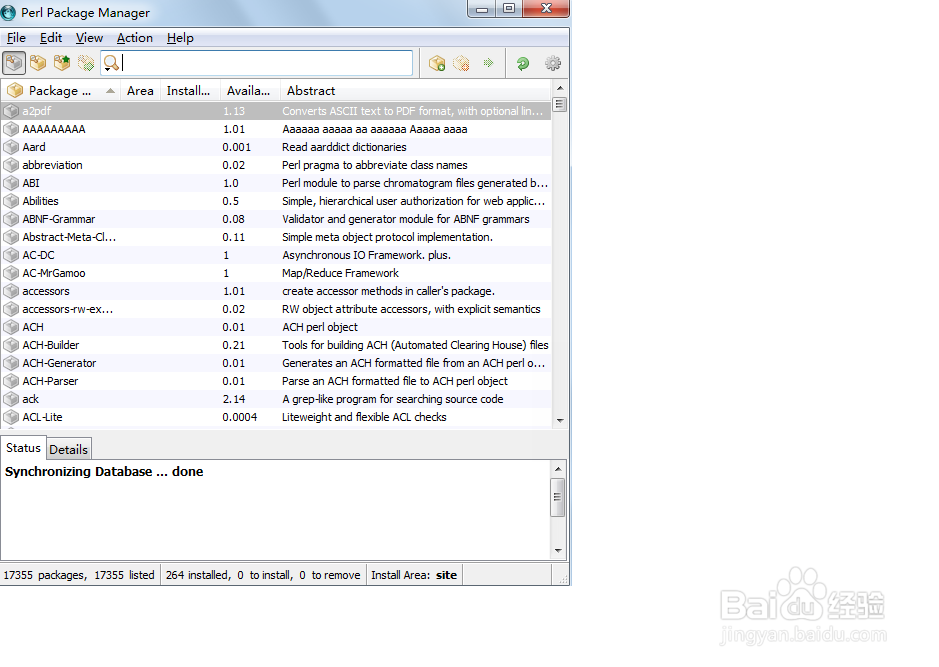Click package icon beside ABI row
The image size is (939, 667).
point(11,183)
